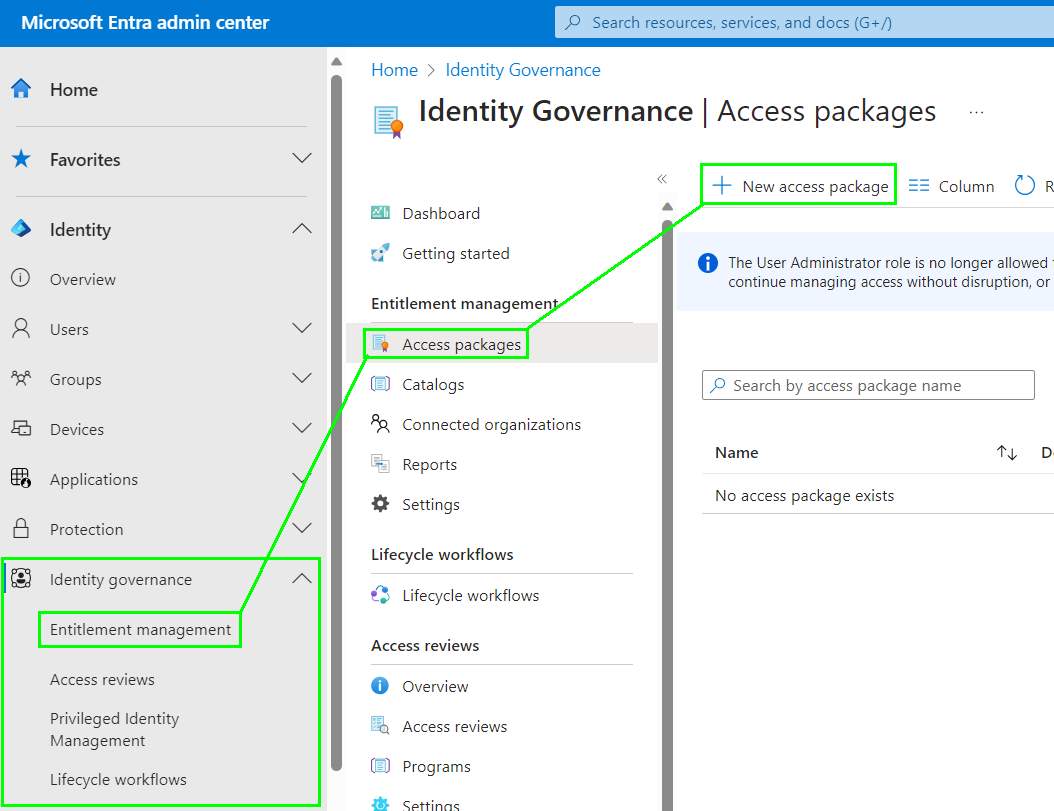Expand the Groups section chevron

[301, 378]
